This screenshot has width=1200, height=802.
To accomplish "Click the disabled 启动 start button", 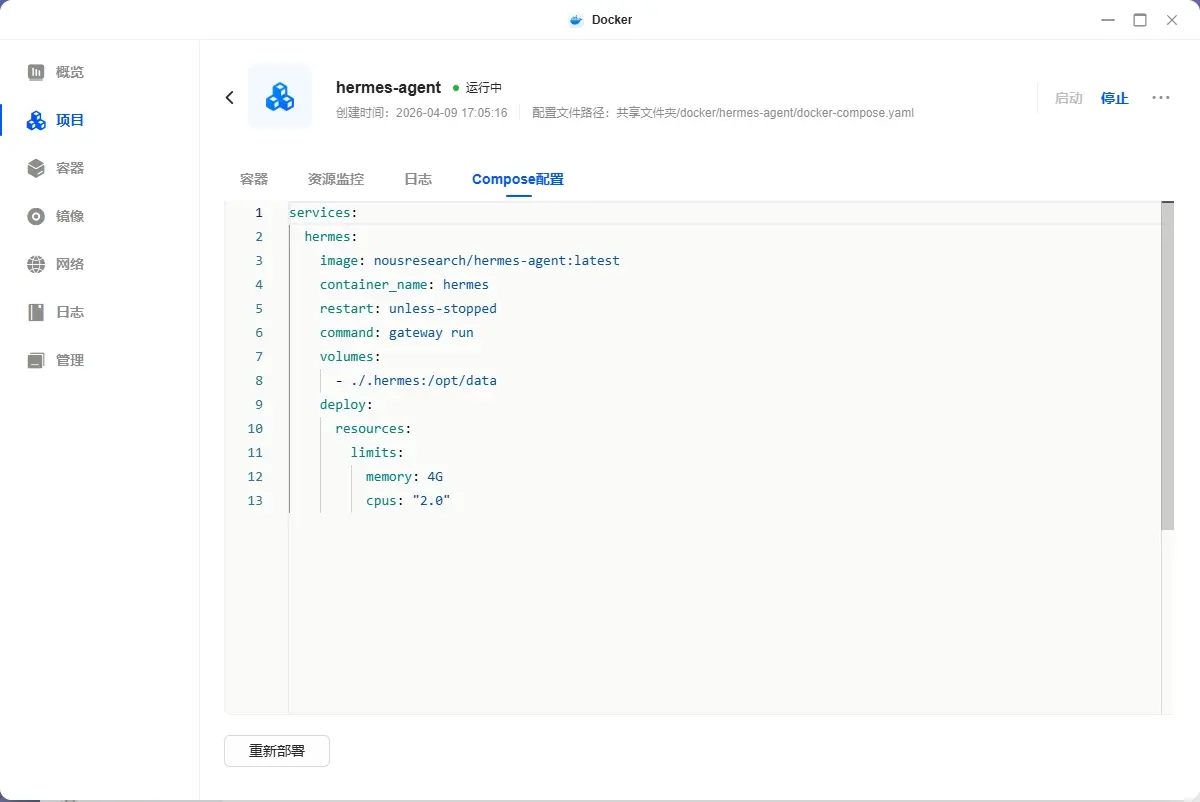I will click(1068, 98).
